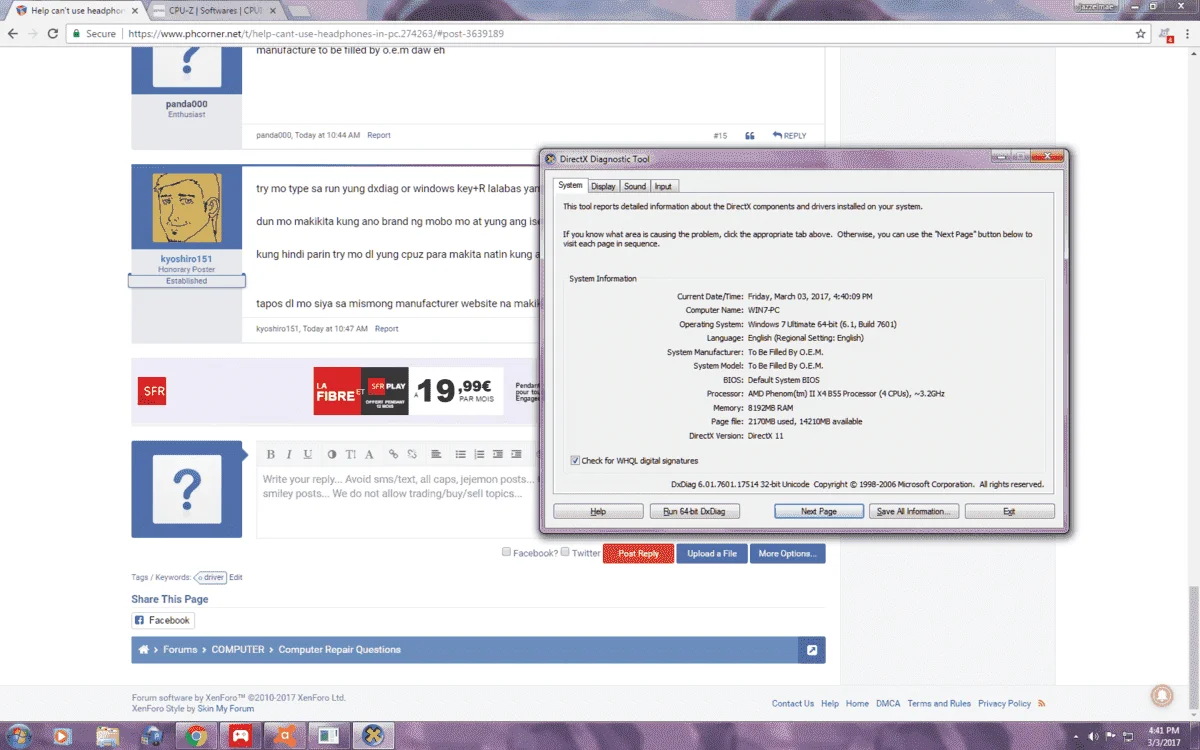Screen dimensions: 1200x750
Task: Click the breadcrumb jump arrow icon
Action: (x=812, y=650)
